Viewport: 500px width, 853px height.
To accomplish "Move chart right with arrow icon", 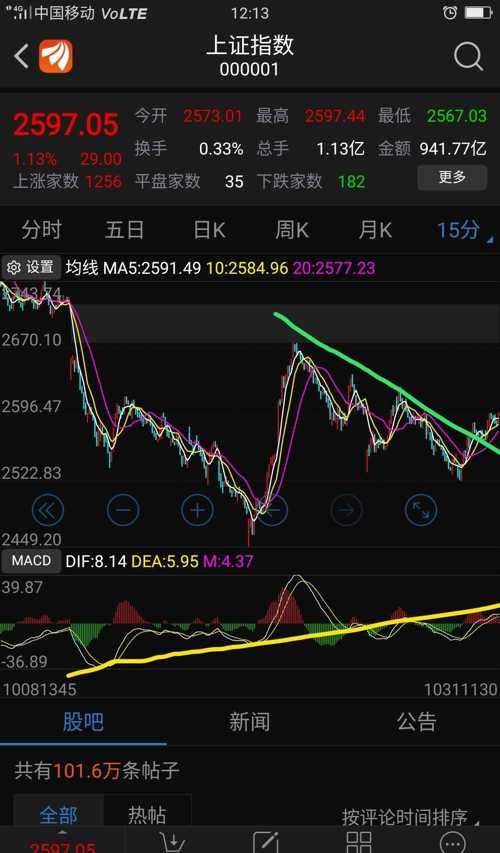I will [347, 510].
